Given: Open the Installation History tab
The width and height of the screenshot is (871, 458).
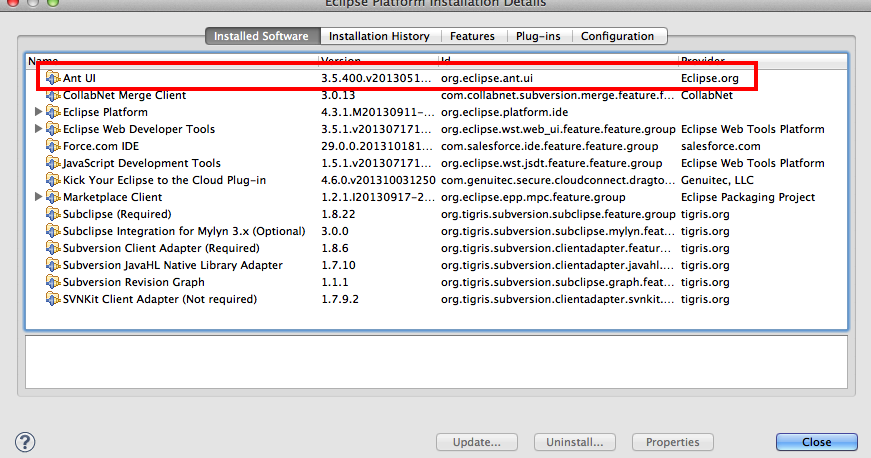Looking at the screenshot, I should point(379,36).
